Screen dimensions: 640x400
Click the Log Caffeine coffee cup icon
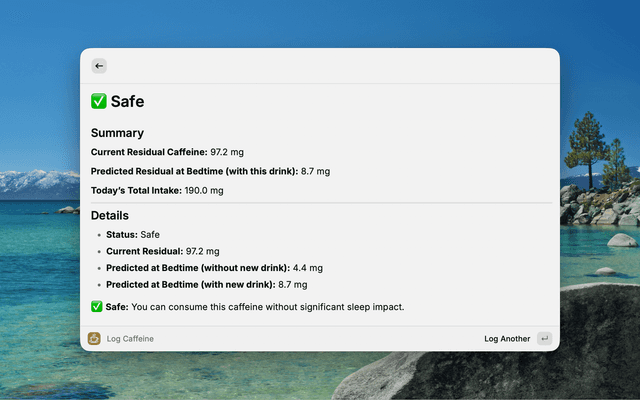coord(94,339)
